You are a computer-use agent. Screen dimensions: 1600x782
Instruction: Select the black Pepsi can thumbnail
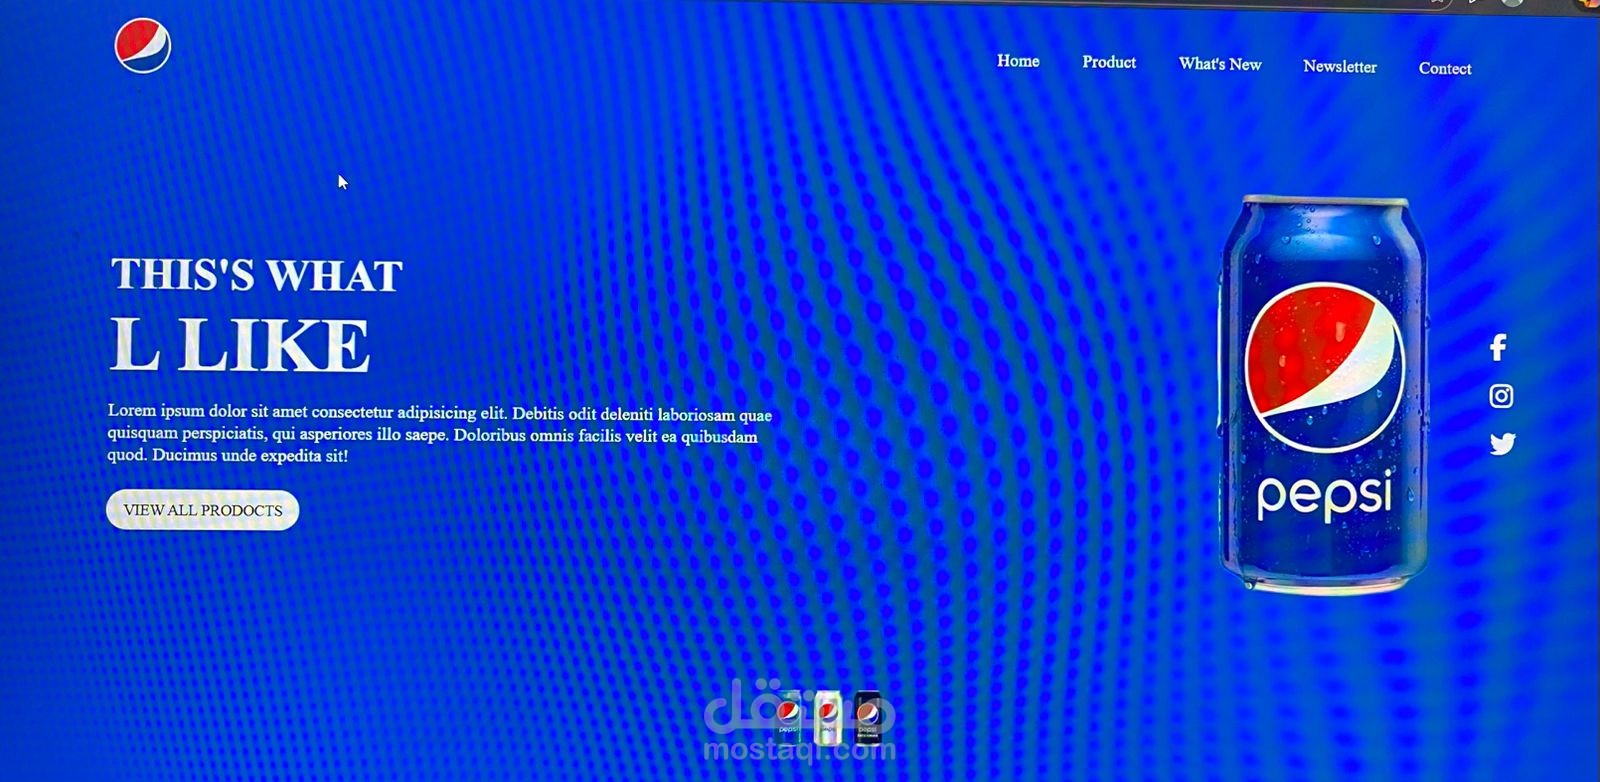[867, 718]
